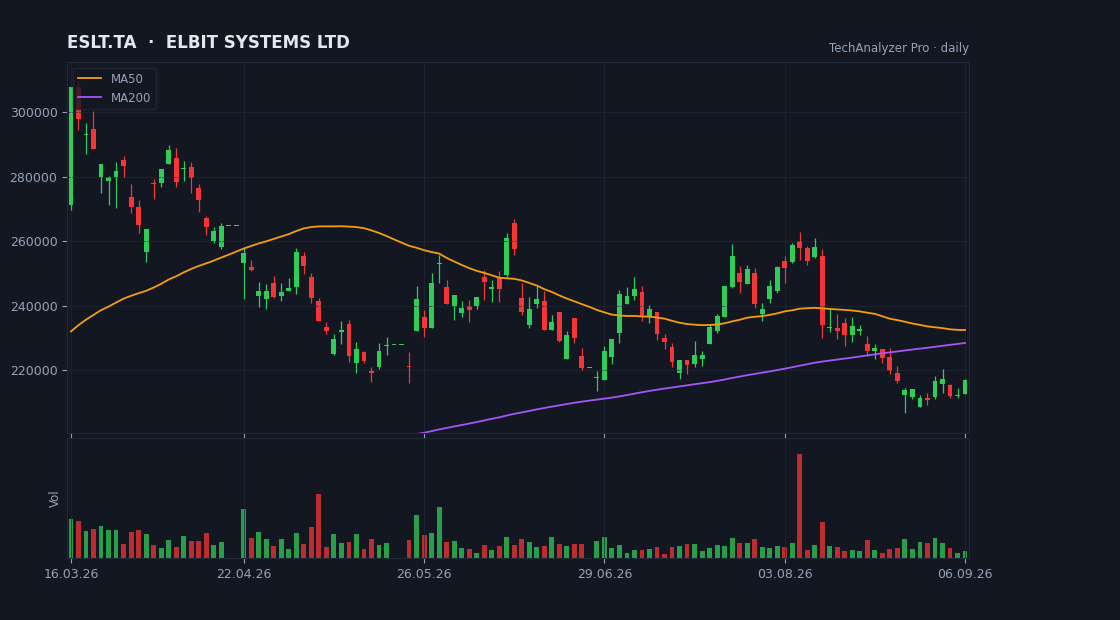1120x620 pixels.
Task: Click the 22.04.26 date axis label
Action: [x=244, y=574]
